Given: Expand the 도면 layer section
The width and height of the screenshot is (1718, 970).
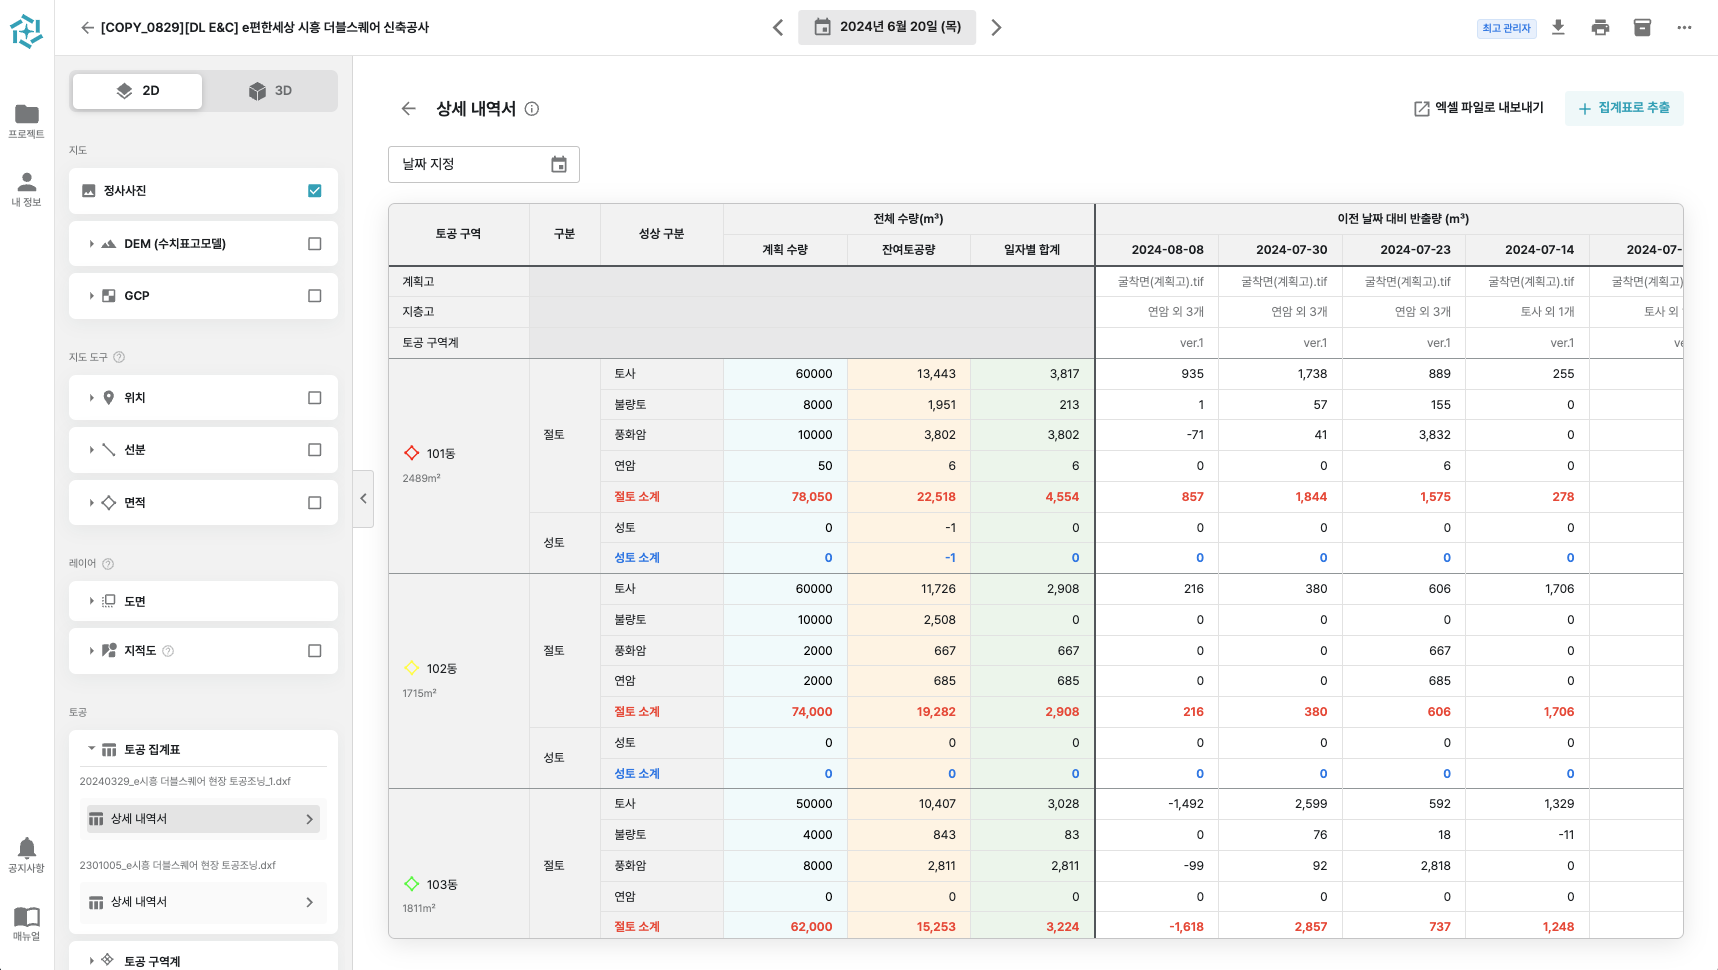Looking at the screenshot, I should (x=91, y=601).
